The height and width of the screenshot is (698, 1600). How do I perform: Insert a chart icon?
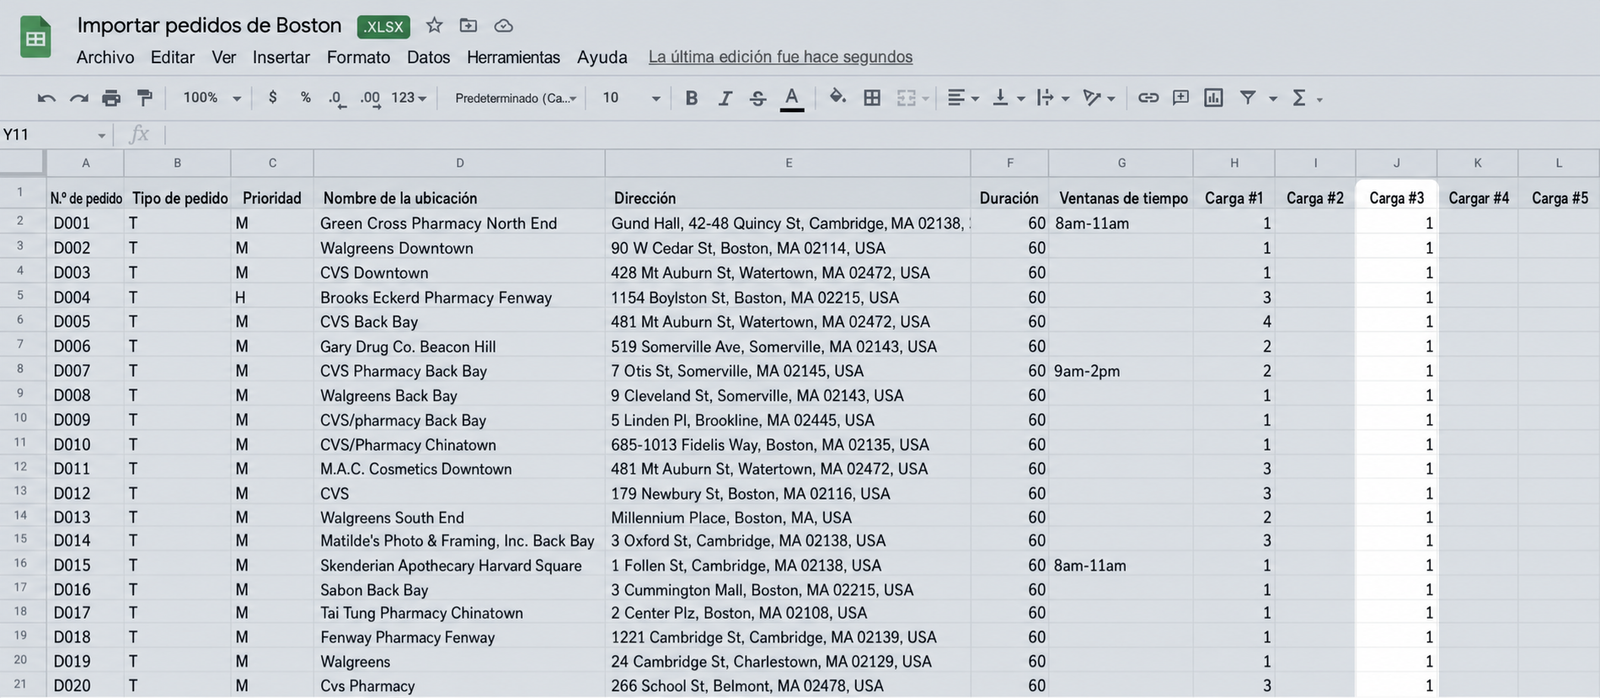pyautogui.click(x=1213, y=98)
